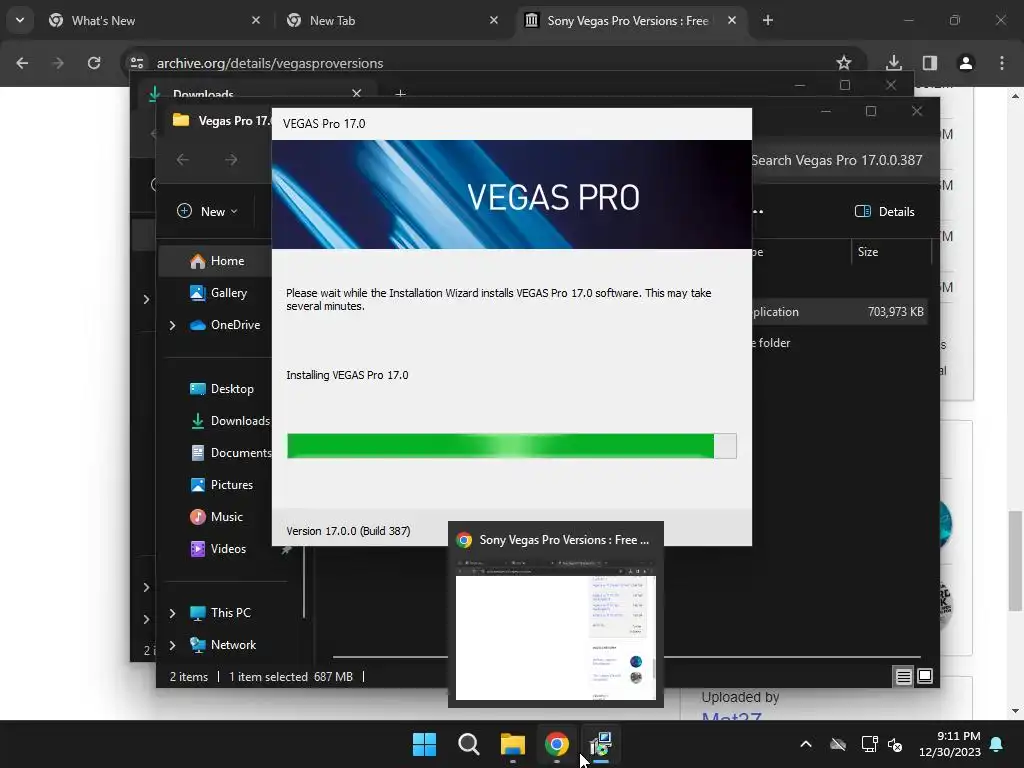Open Windows Start menu
This screenshot has width=1024, height=768.
(424, 744)
